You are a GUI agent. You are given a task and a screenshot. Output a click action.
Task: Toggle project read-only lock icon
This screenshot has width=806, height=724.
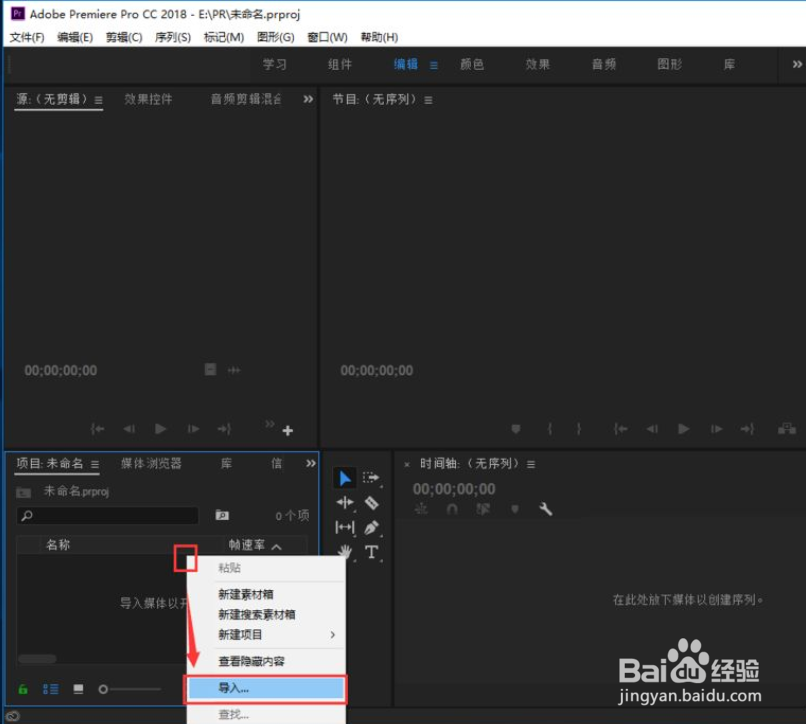[23, 689]
